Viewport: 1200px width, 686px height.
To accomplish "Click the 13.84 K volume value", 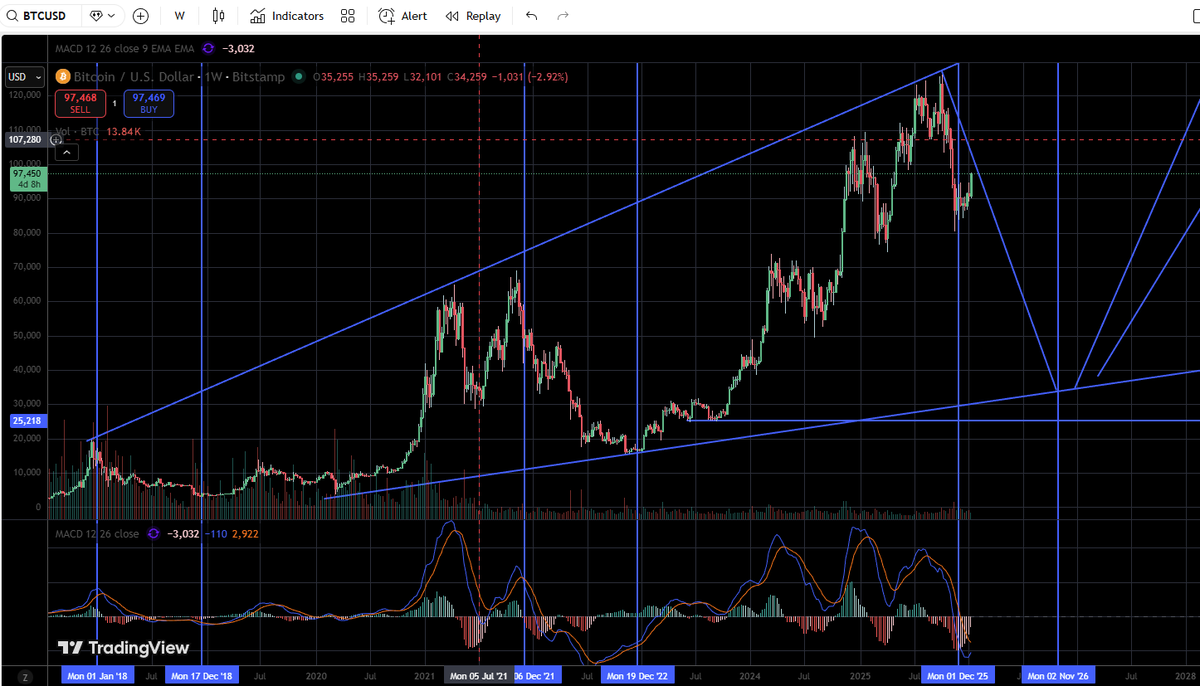I will [x=124, y=131].
